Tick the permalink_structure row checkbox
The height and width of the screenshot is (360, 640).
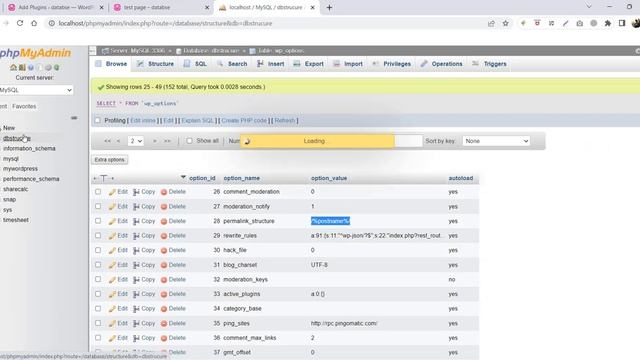click(x=98, y=221)
